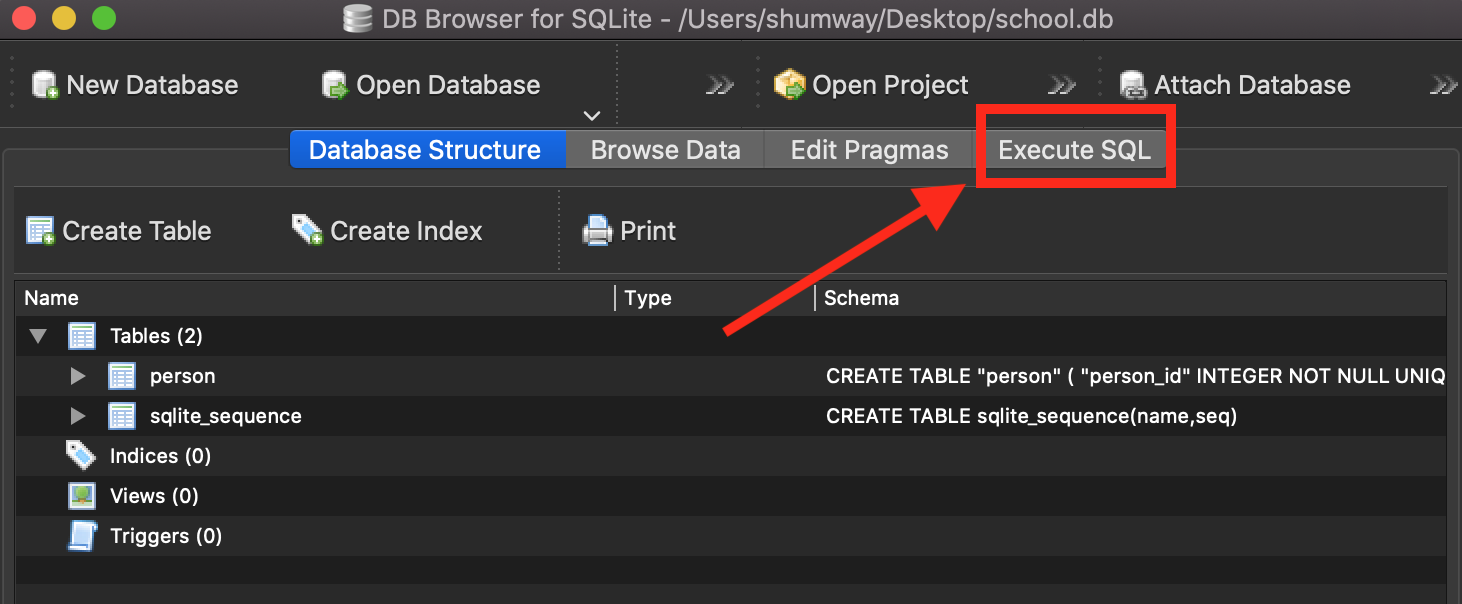
Task: Click the person table icon
Action: coord(122,376)
